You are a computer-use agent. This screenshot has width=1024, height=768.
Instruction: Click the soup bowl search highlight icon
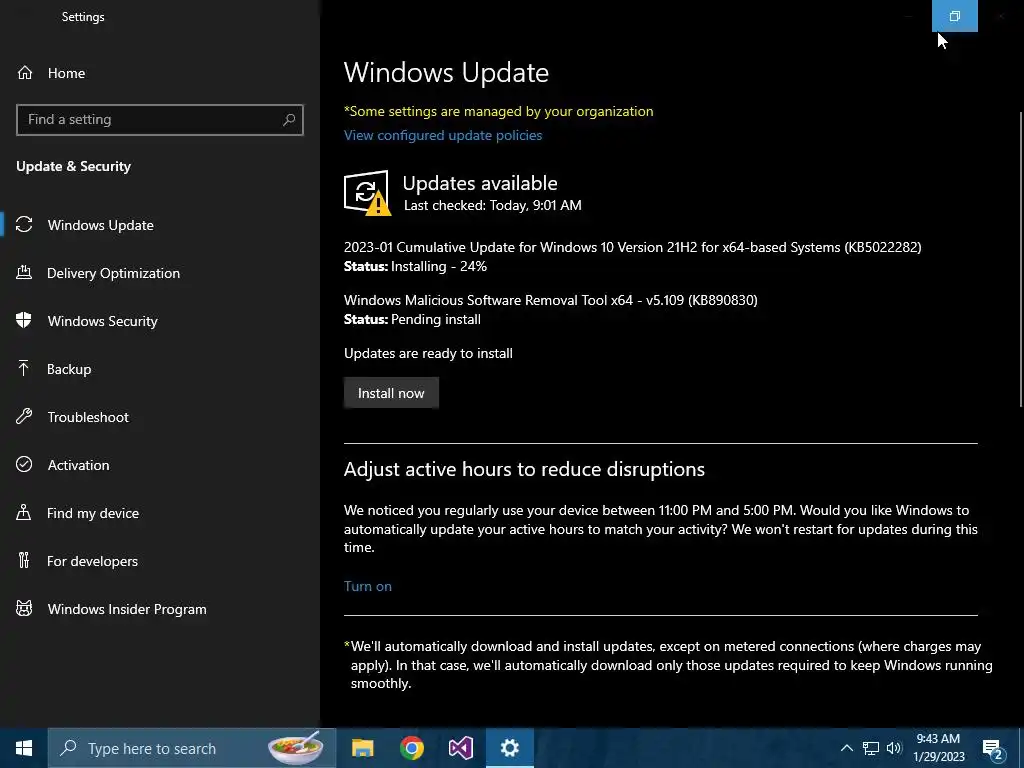click(x=296, y=748)
